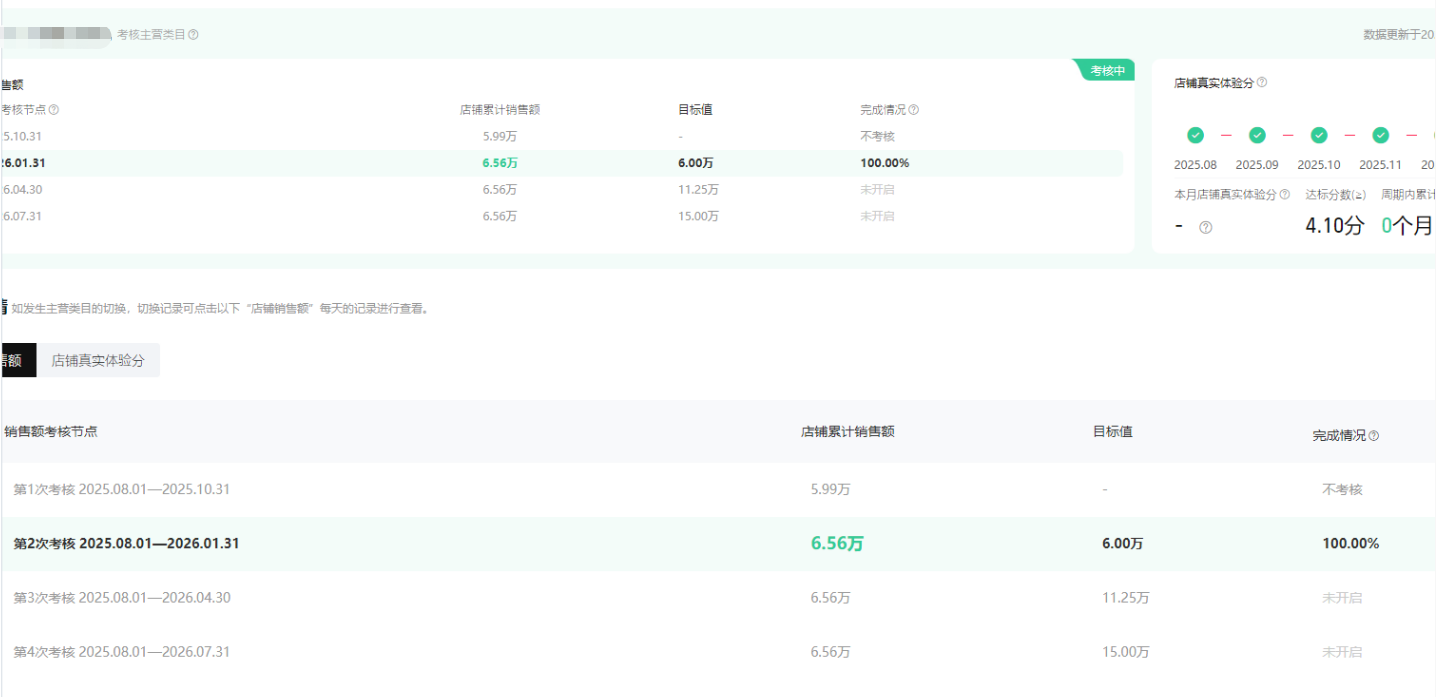This screenshot has height=697, width=1436.
Task: Select the black 销售额 tab
Action: pyautogui.click(x=14, y=360)
